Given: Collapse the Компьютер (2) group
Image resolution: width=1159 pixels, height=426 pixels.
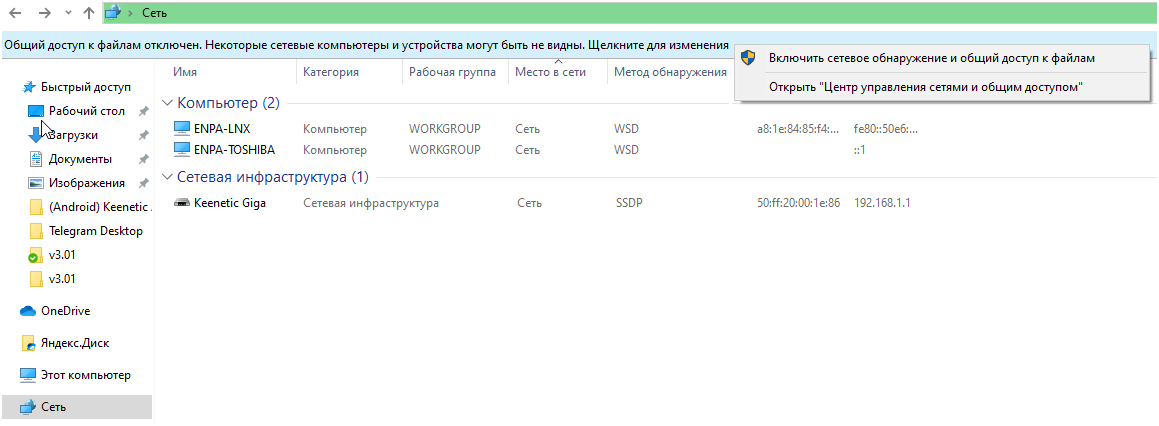Looking at the screenshot, I should [x=166, y=103].
